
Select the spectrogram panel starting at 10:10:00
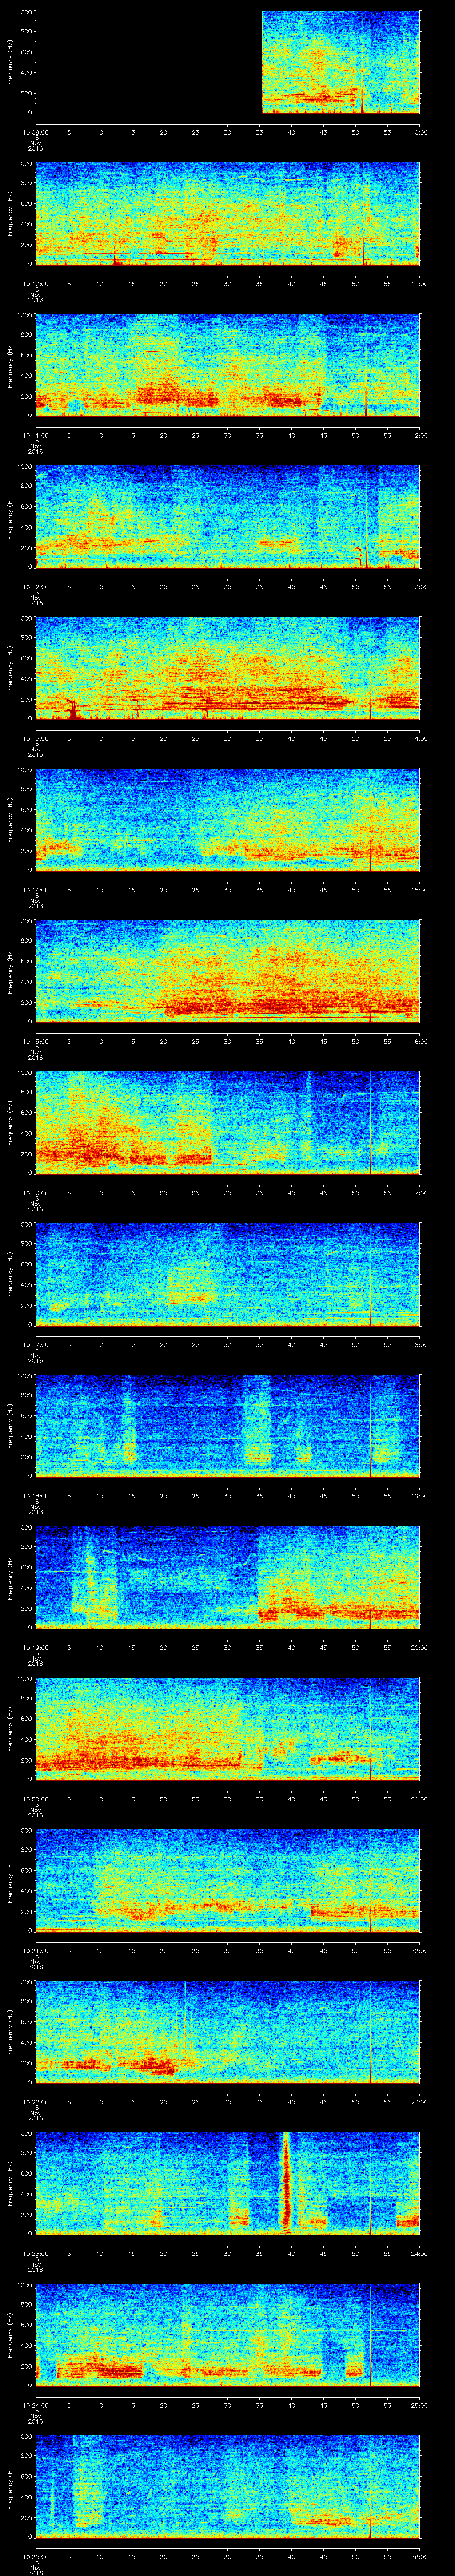[x=228, y=214]
